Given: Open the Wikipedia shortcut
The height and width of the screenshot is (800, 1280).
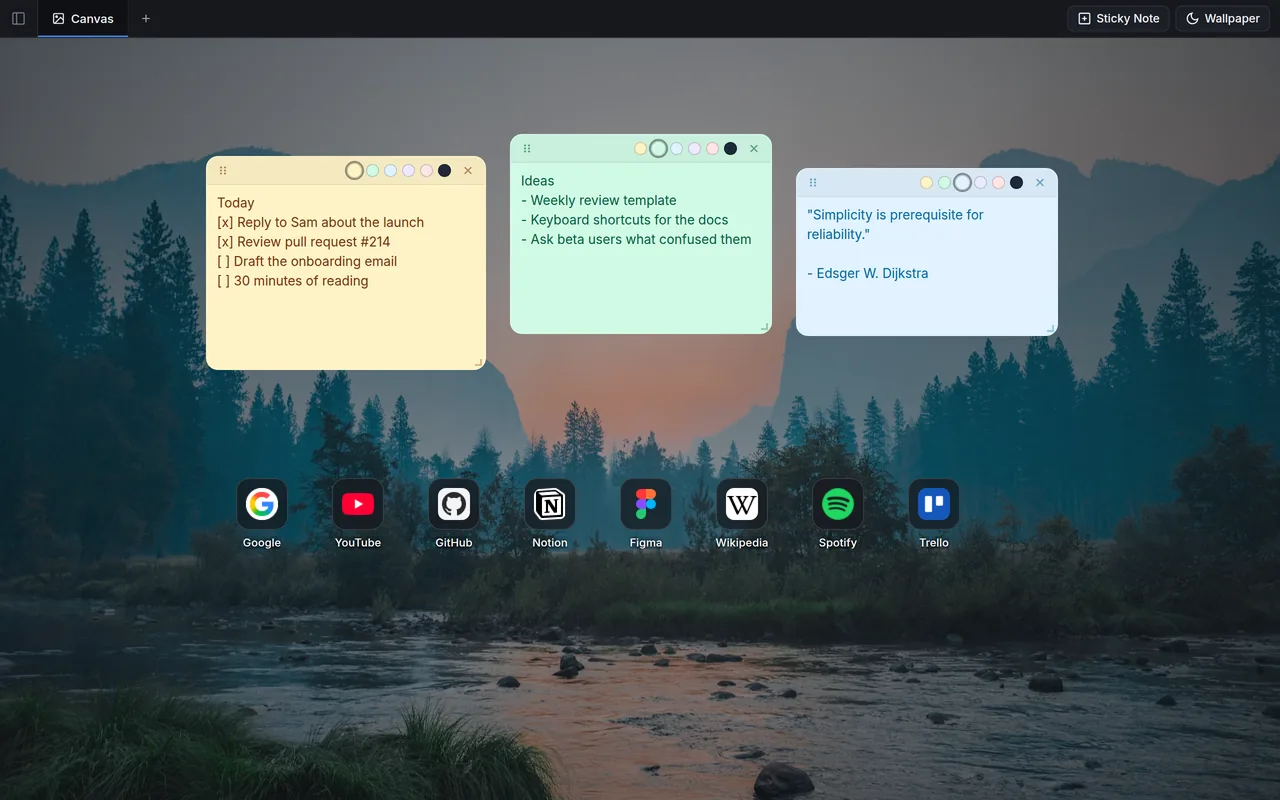Looking at the screenshot, I should click(742, 514).
